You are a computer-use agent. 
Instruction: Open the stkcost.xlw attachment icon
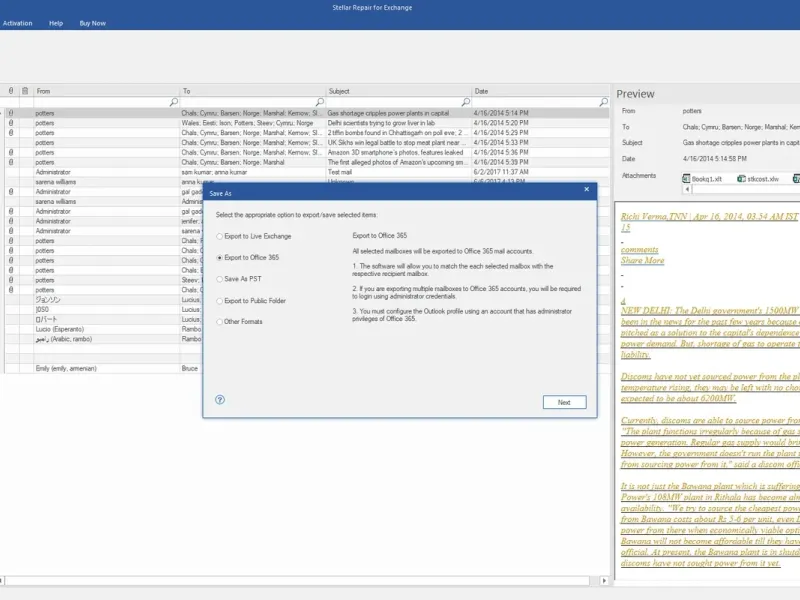pos(741,179)
